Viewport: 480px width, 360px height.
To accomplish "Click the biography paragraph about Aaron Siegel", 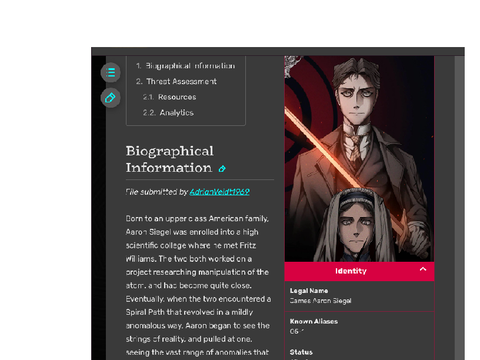I will (198, 285).
